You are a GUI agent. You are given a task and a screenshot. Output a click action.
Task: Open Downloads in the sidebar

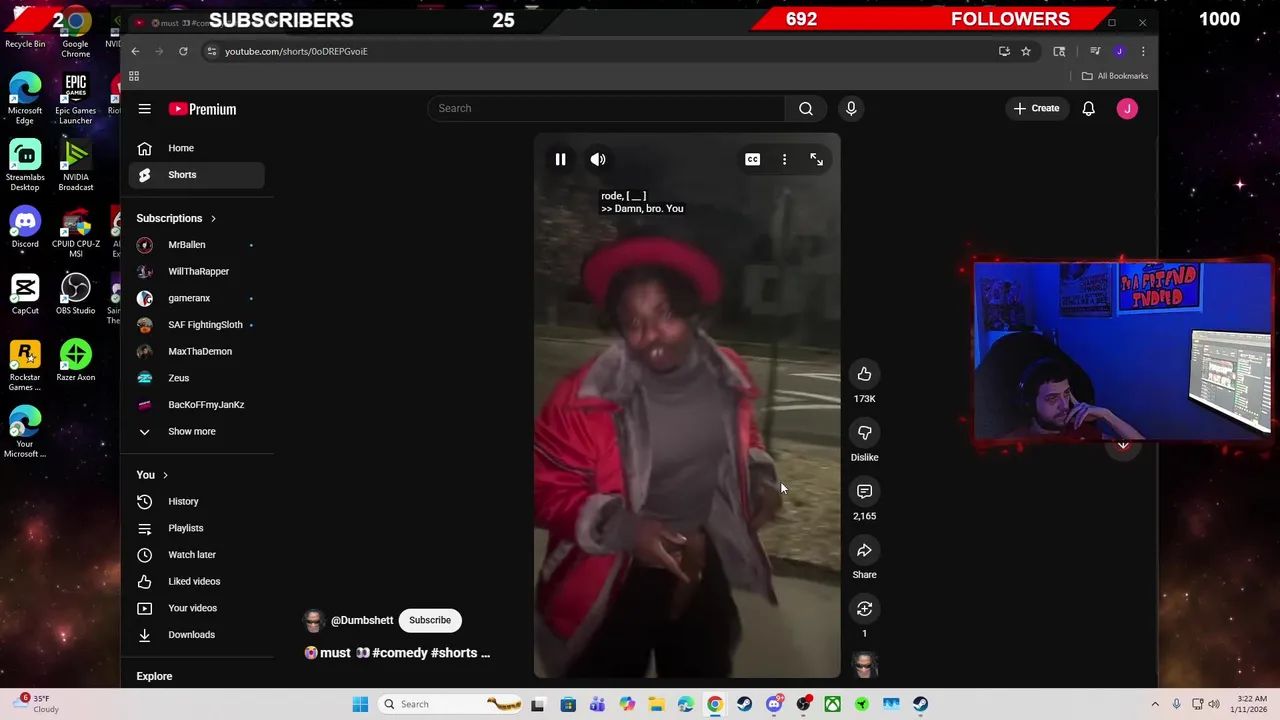[x=196, y=635]
